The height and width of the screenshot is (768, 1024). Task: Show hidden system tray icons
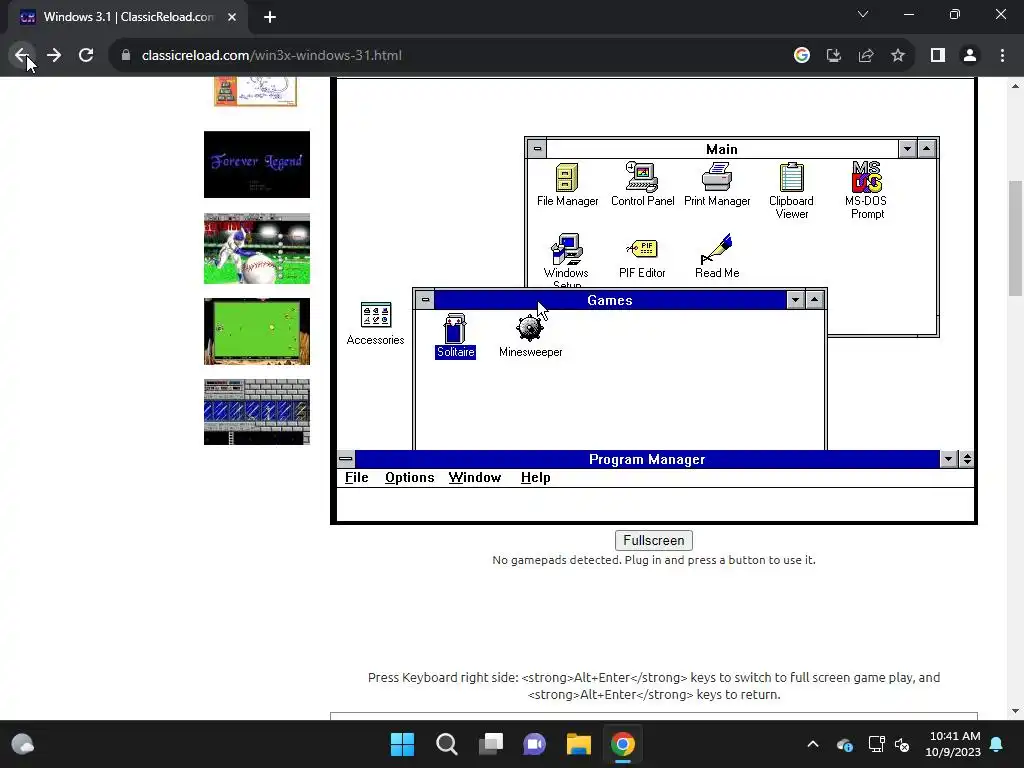pyautogui.click(x=812, y=744)
